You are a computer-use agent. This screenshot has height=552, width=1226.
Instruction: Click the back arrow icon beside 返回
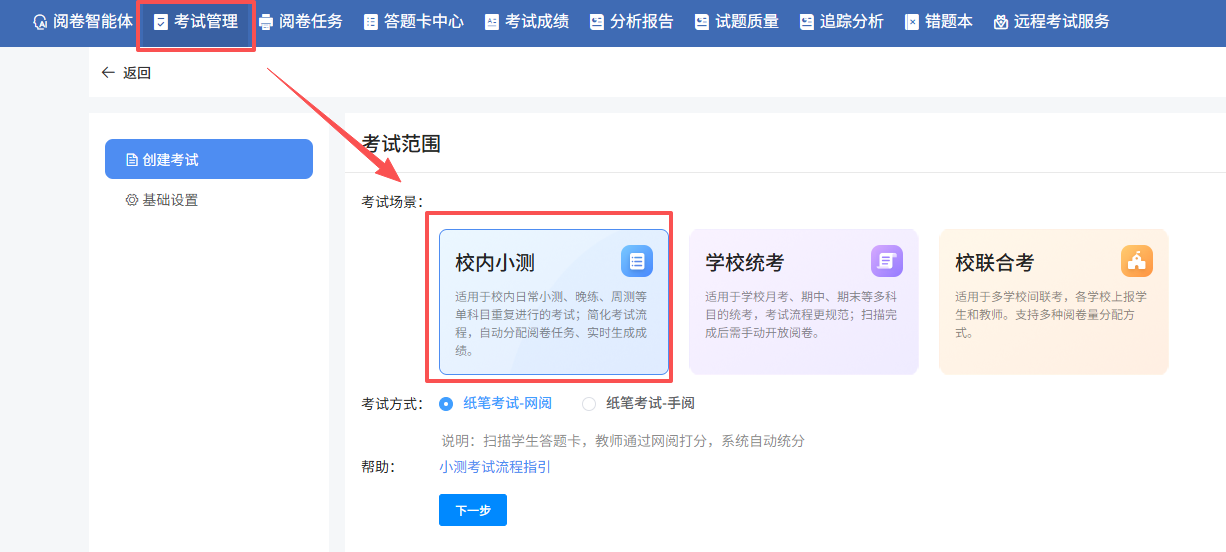tap(108, 73)
